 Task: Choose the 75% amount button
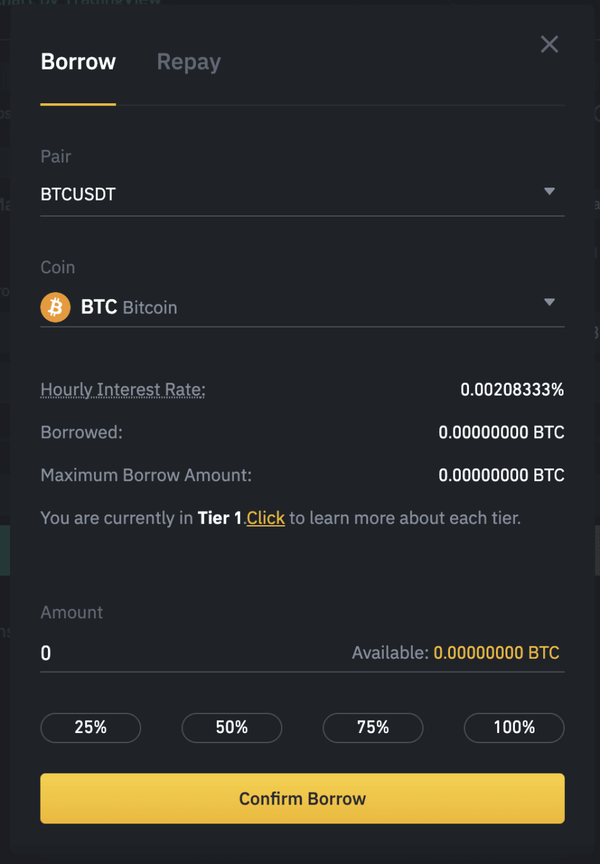pos(373,727)
